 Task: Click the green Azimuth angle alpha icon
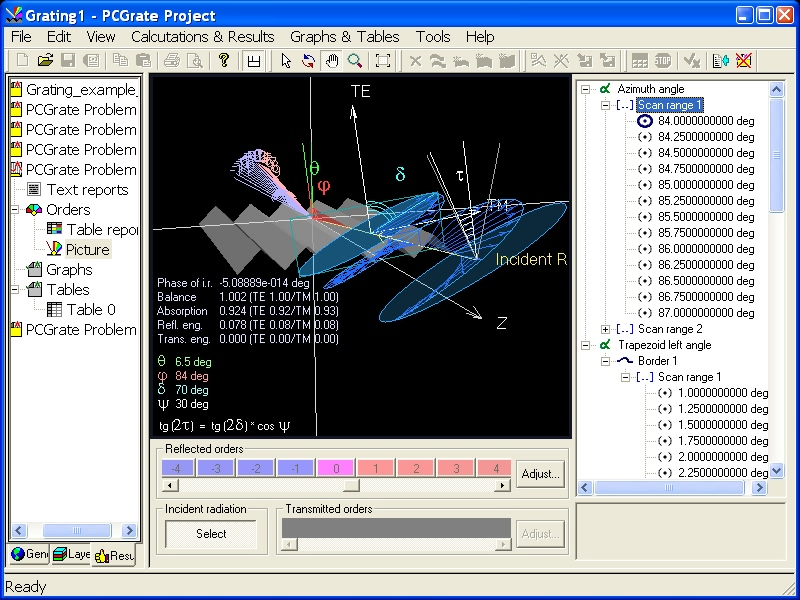[605, 89]
